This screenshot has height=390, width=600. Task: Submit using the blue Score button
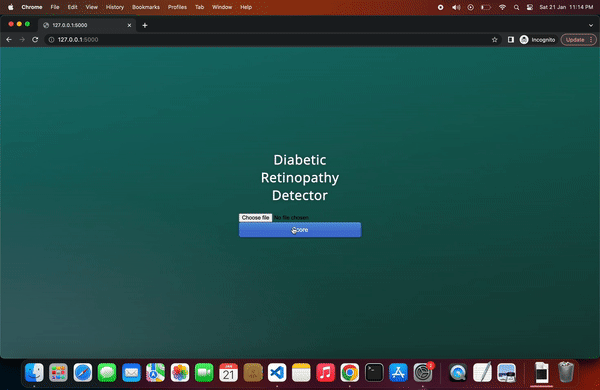tap(300, 230)
